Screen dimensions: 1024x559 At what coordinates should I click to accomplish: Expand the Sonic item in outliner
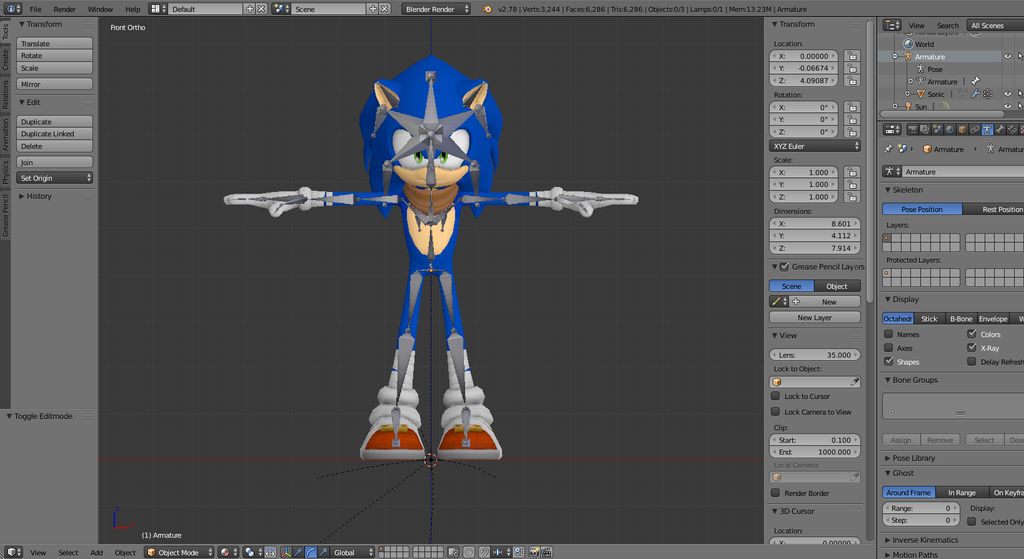[908, 94]
